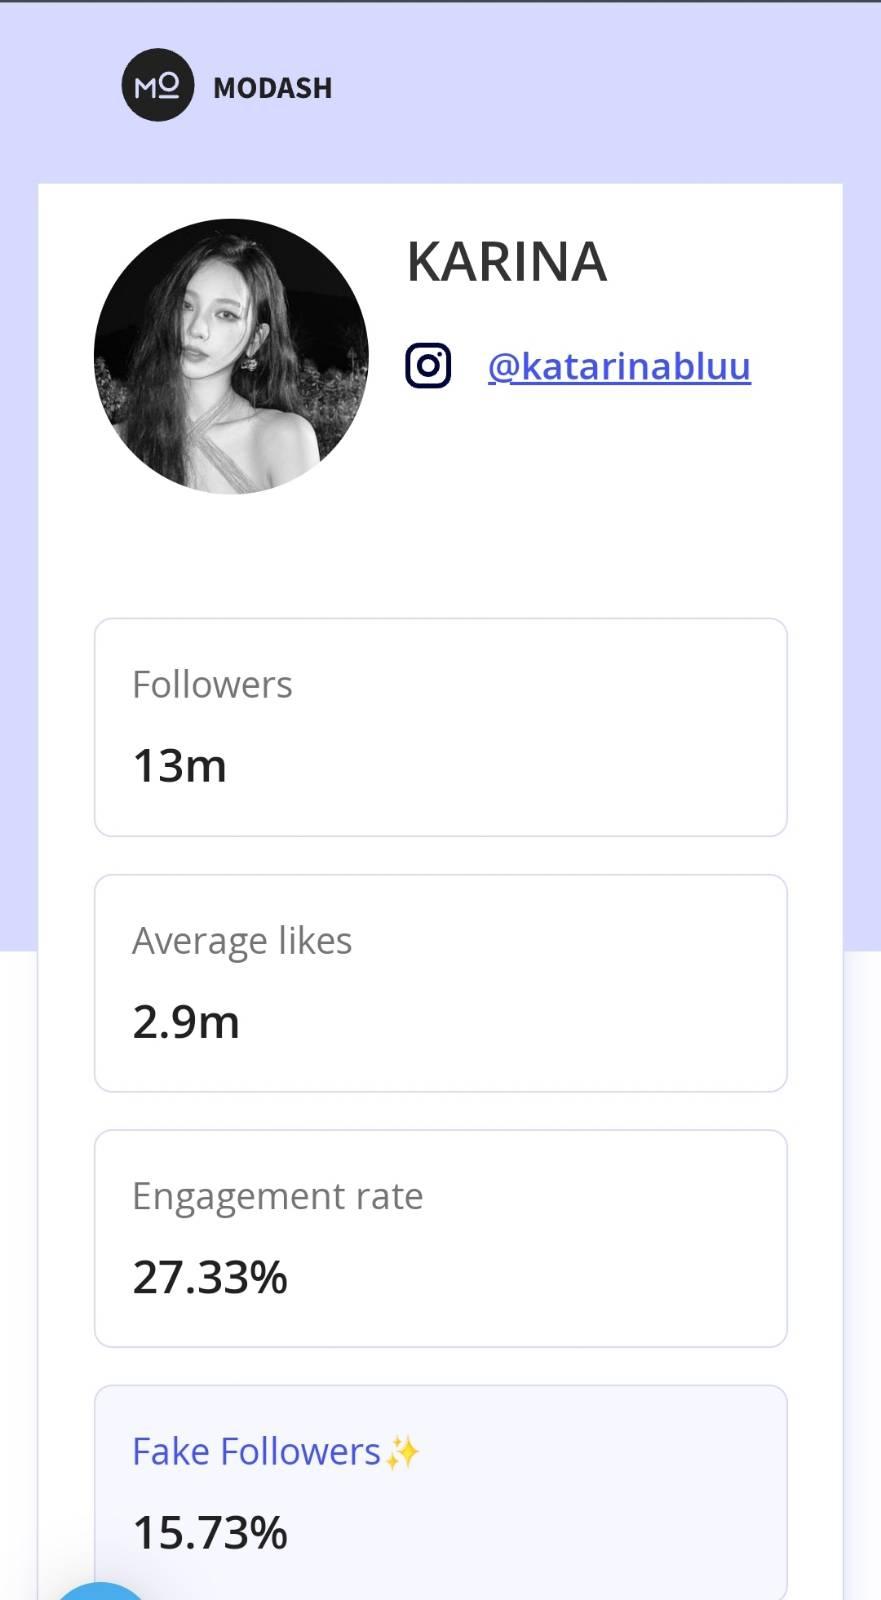The image size is (881, 1600).
Task: Click the sparkles emoji beside Fake Followers
Action: pyautogui.click(x=402, y=1453)
